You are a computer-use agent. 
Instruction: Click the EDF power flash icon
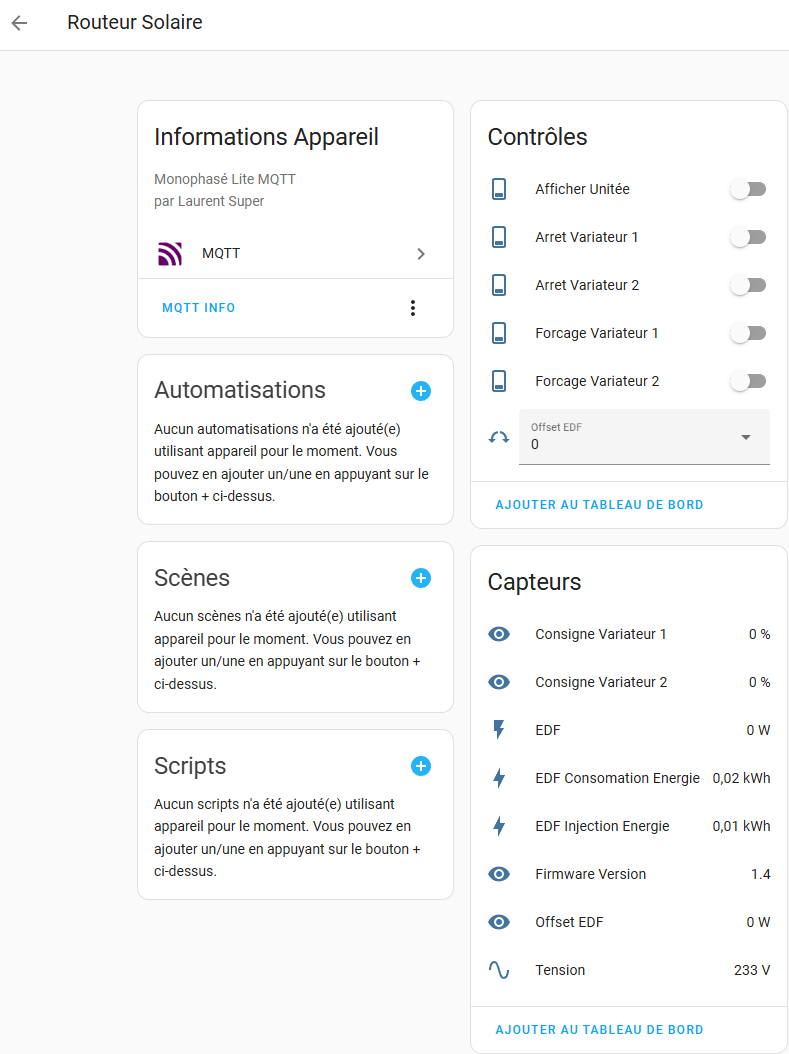point(499,730)
